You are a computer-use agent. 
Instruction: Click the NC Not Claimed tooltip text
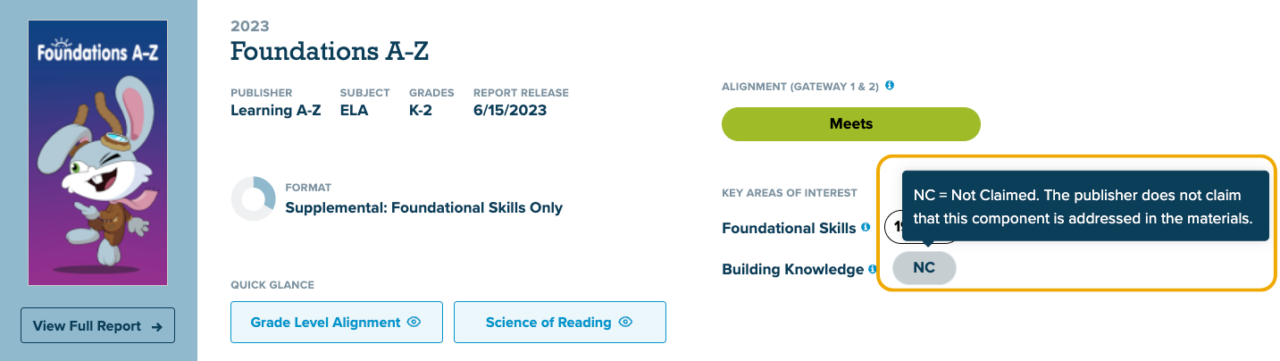pyautogui.click(x=1084, y=207)
